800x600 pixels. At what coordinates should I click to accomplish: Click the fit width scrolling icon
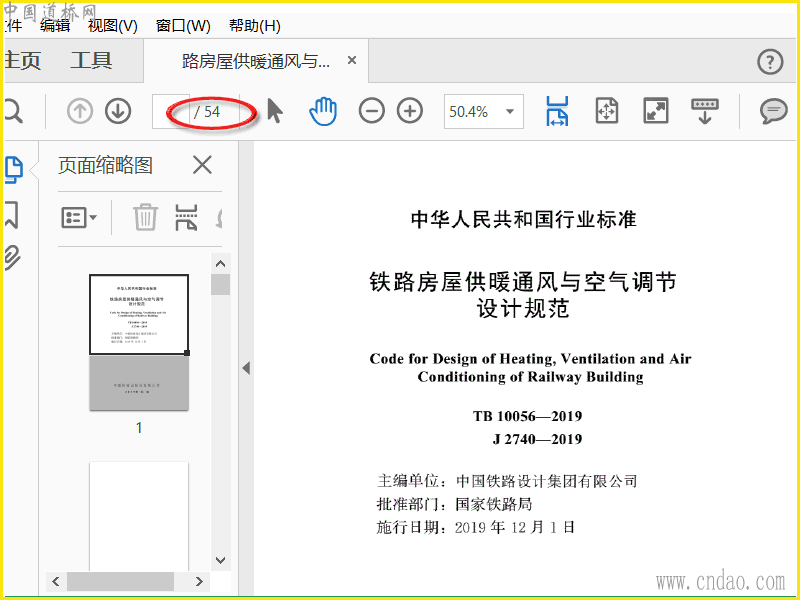557,111
